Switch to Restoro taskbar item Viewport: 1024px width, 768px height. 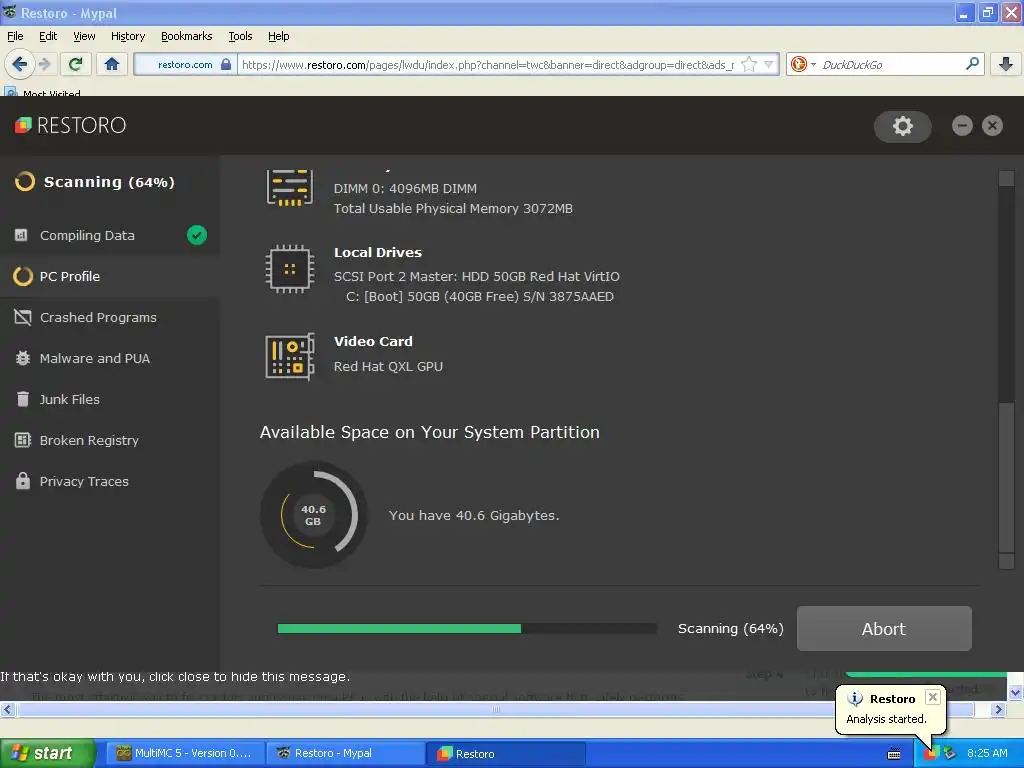[x=506, y=754]
